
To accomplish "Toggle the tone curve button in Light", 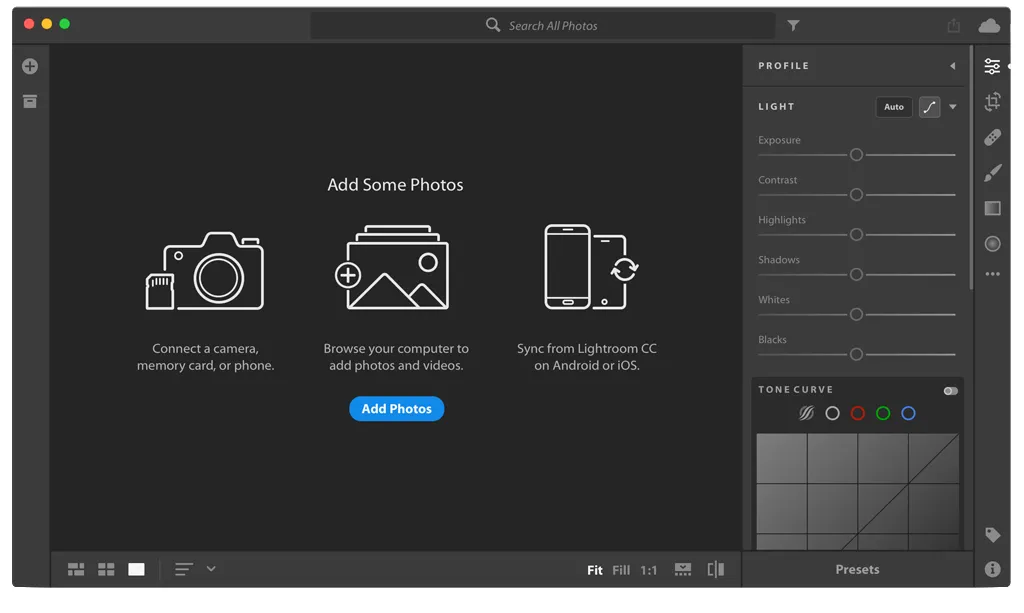I will (929, 106).
